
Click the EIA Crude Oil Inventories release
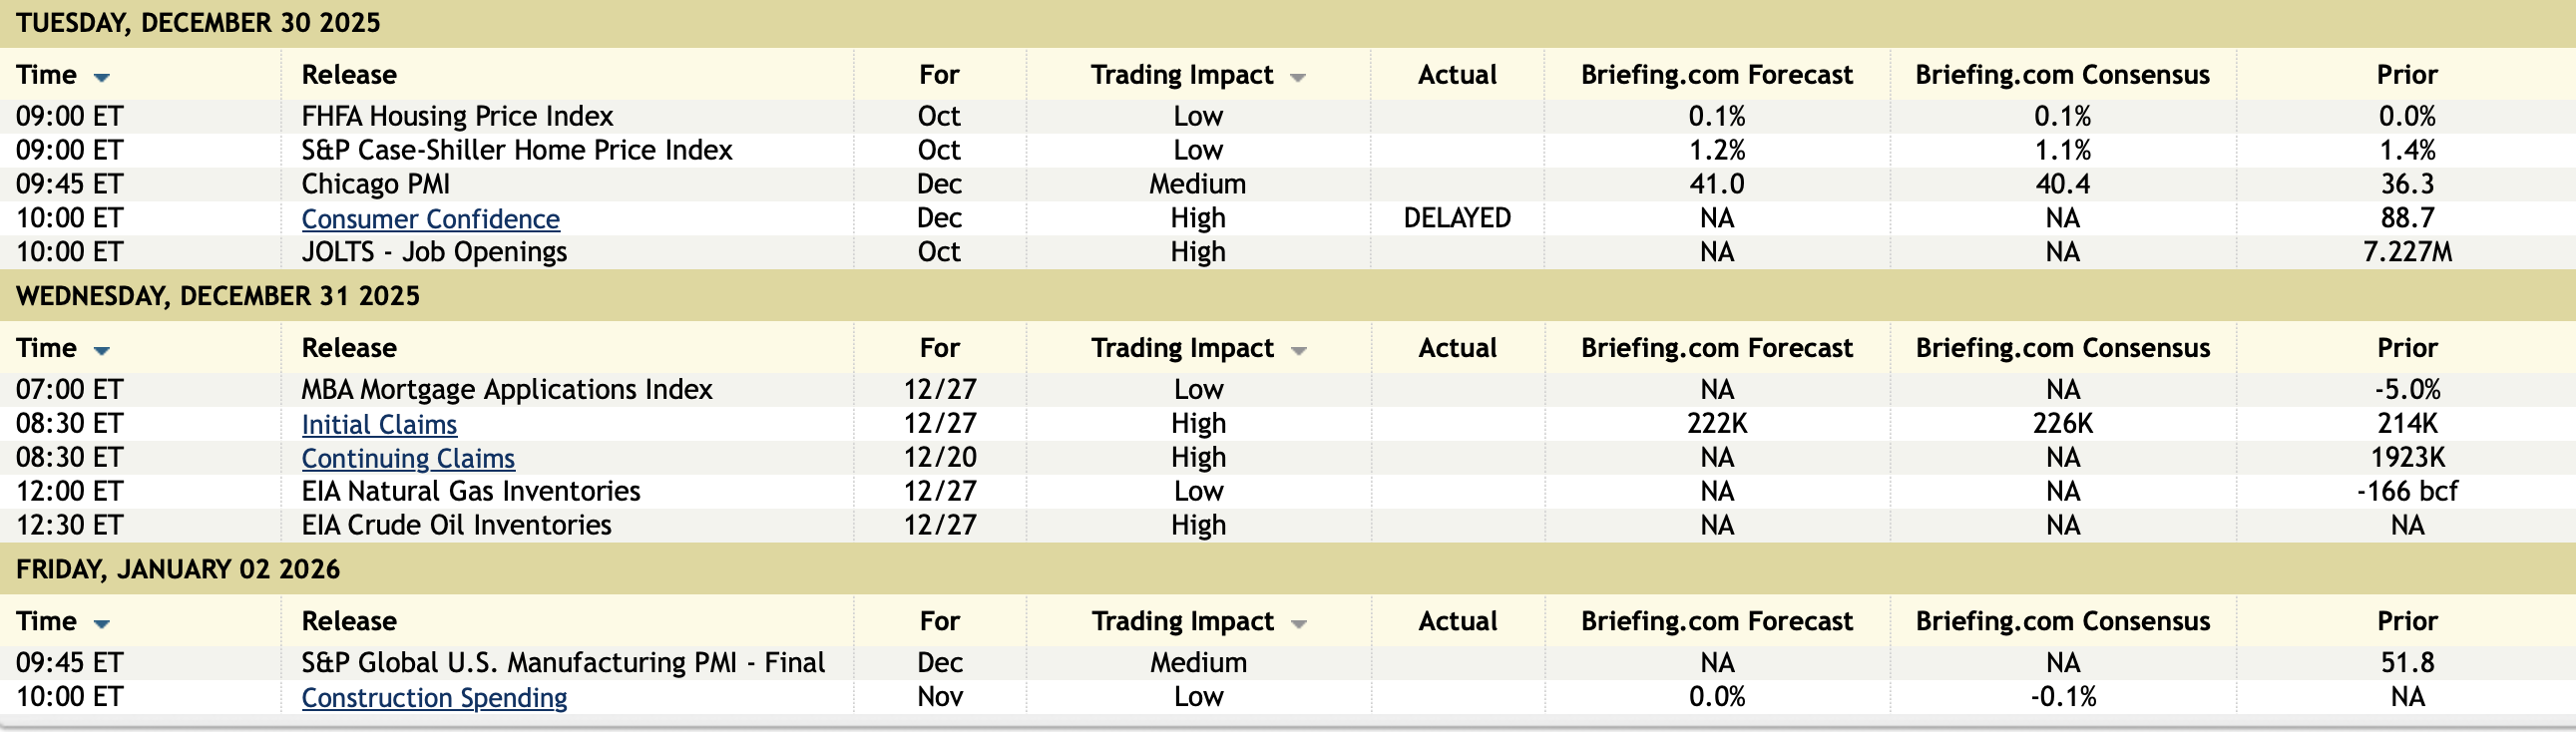(456, 525)
